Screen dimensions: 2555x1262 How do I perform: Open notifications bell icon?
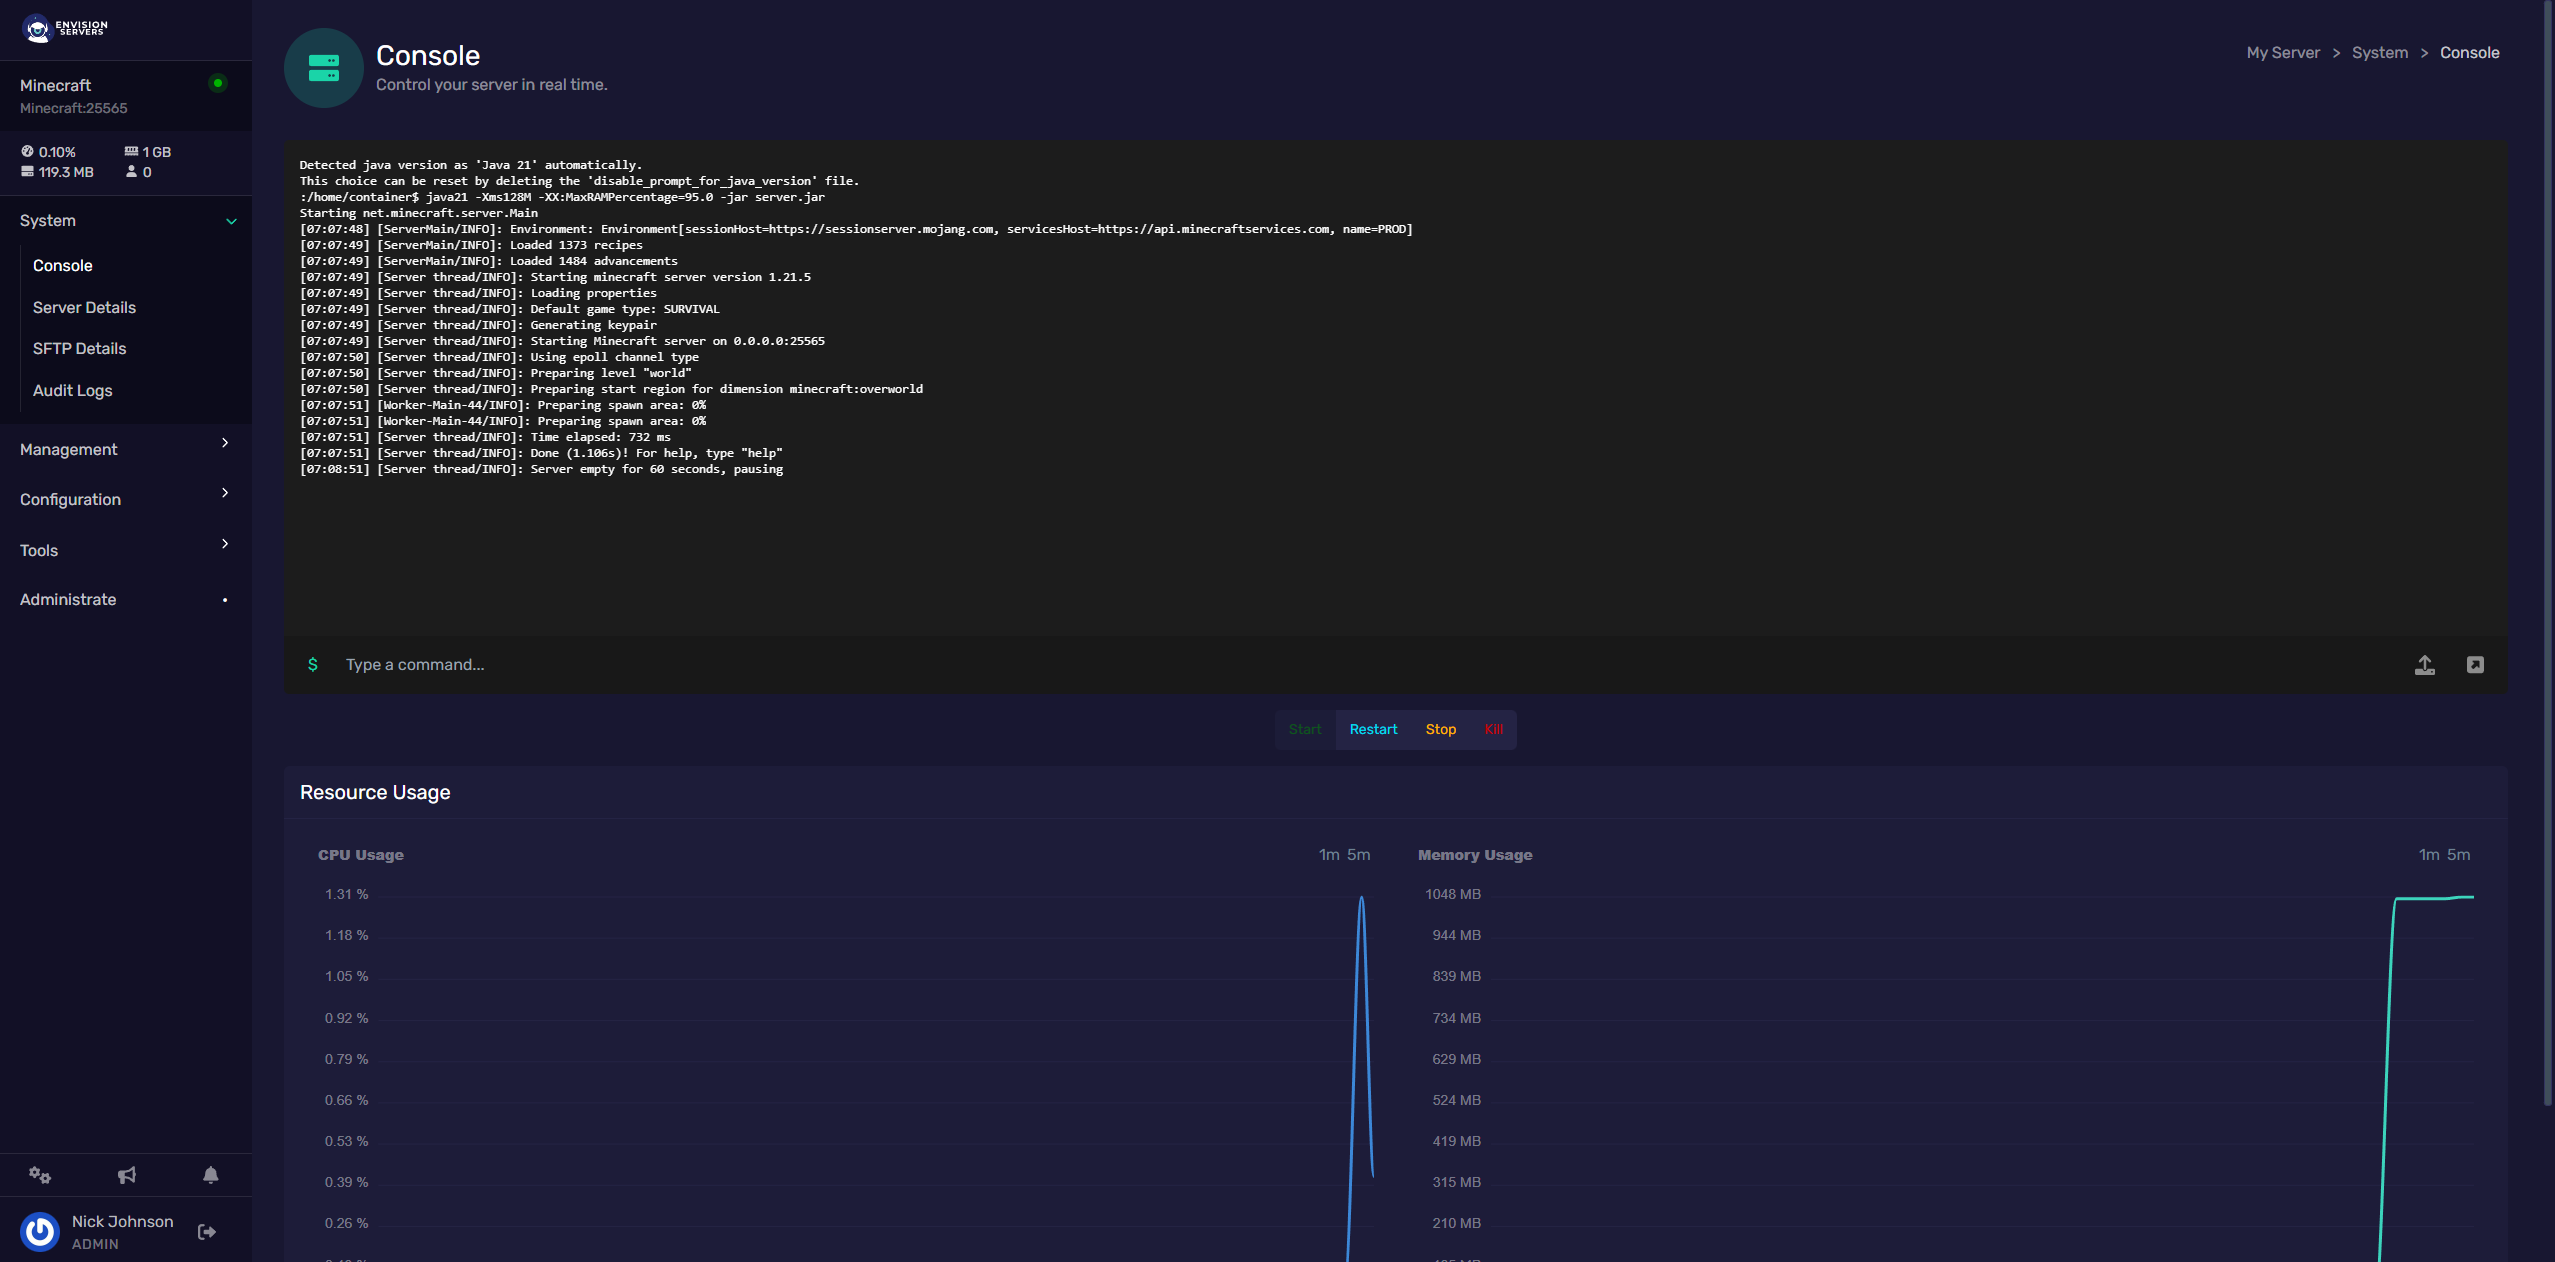(211, 1175)
